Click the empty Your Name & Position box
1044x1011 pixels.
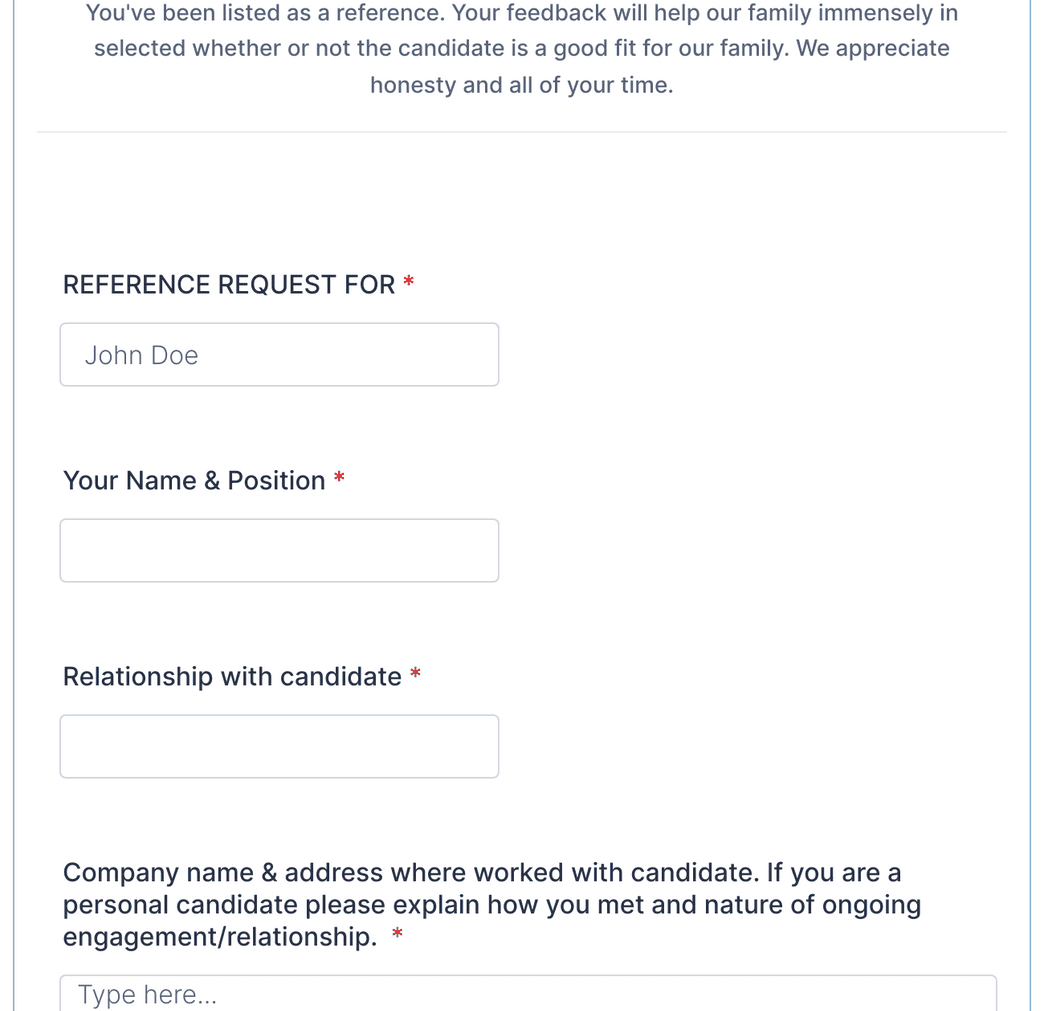pos(279,550)
